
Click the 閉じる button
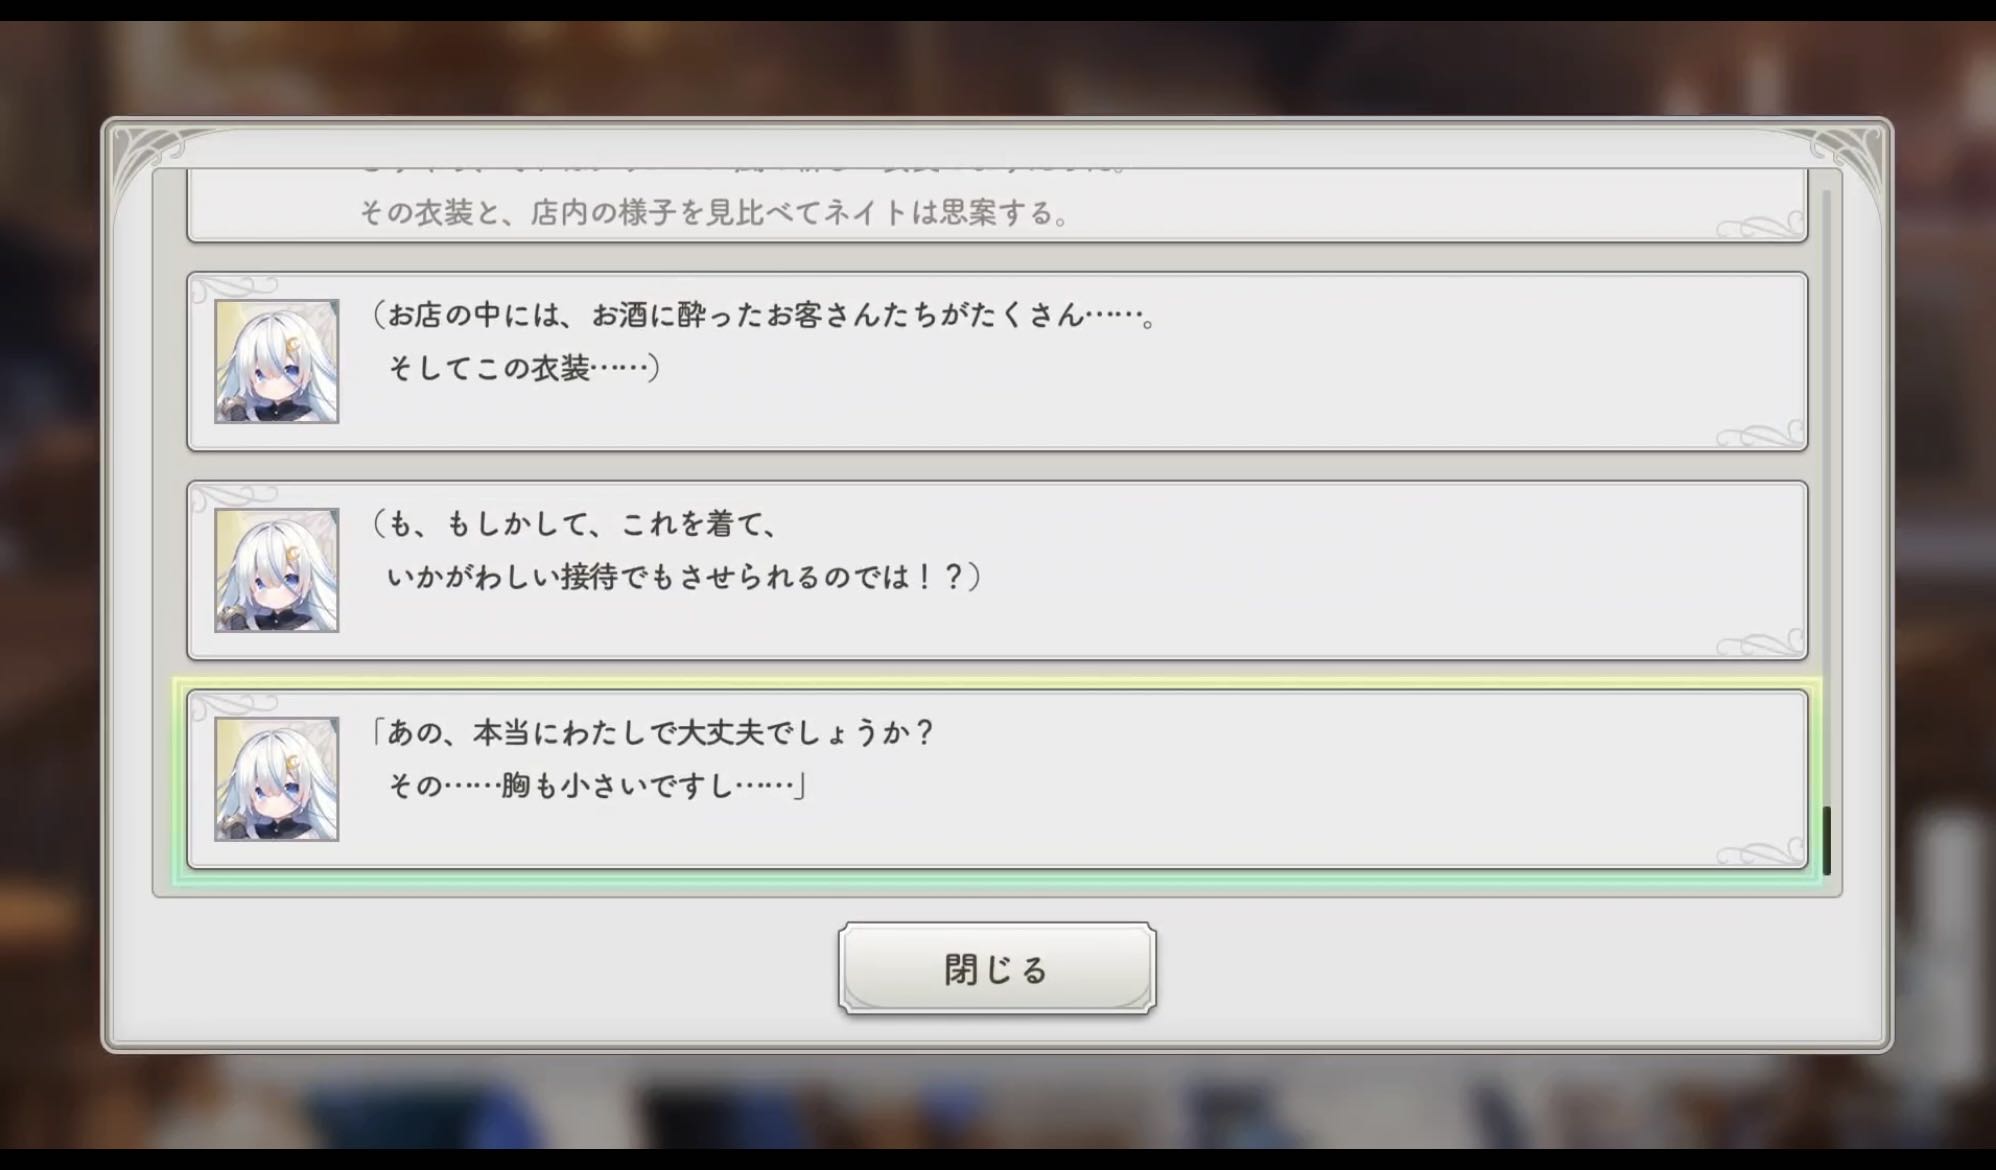(997, 968)
